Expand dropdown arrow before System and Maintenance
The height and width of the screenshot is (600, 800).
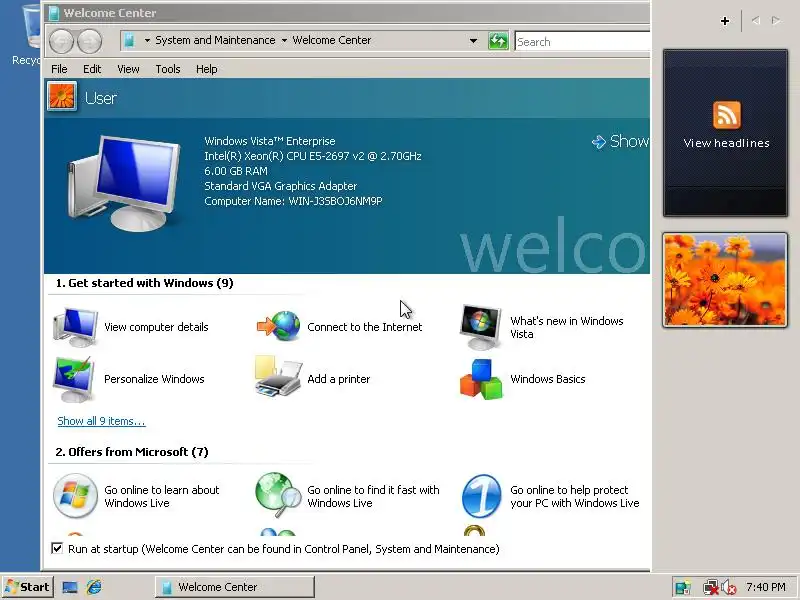[147, 40]
